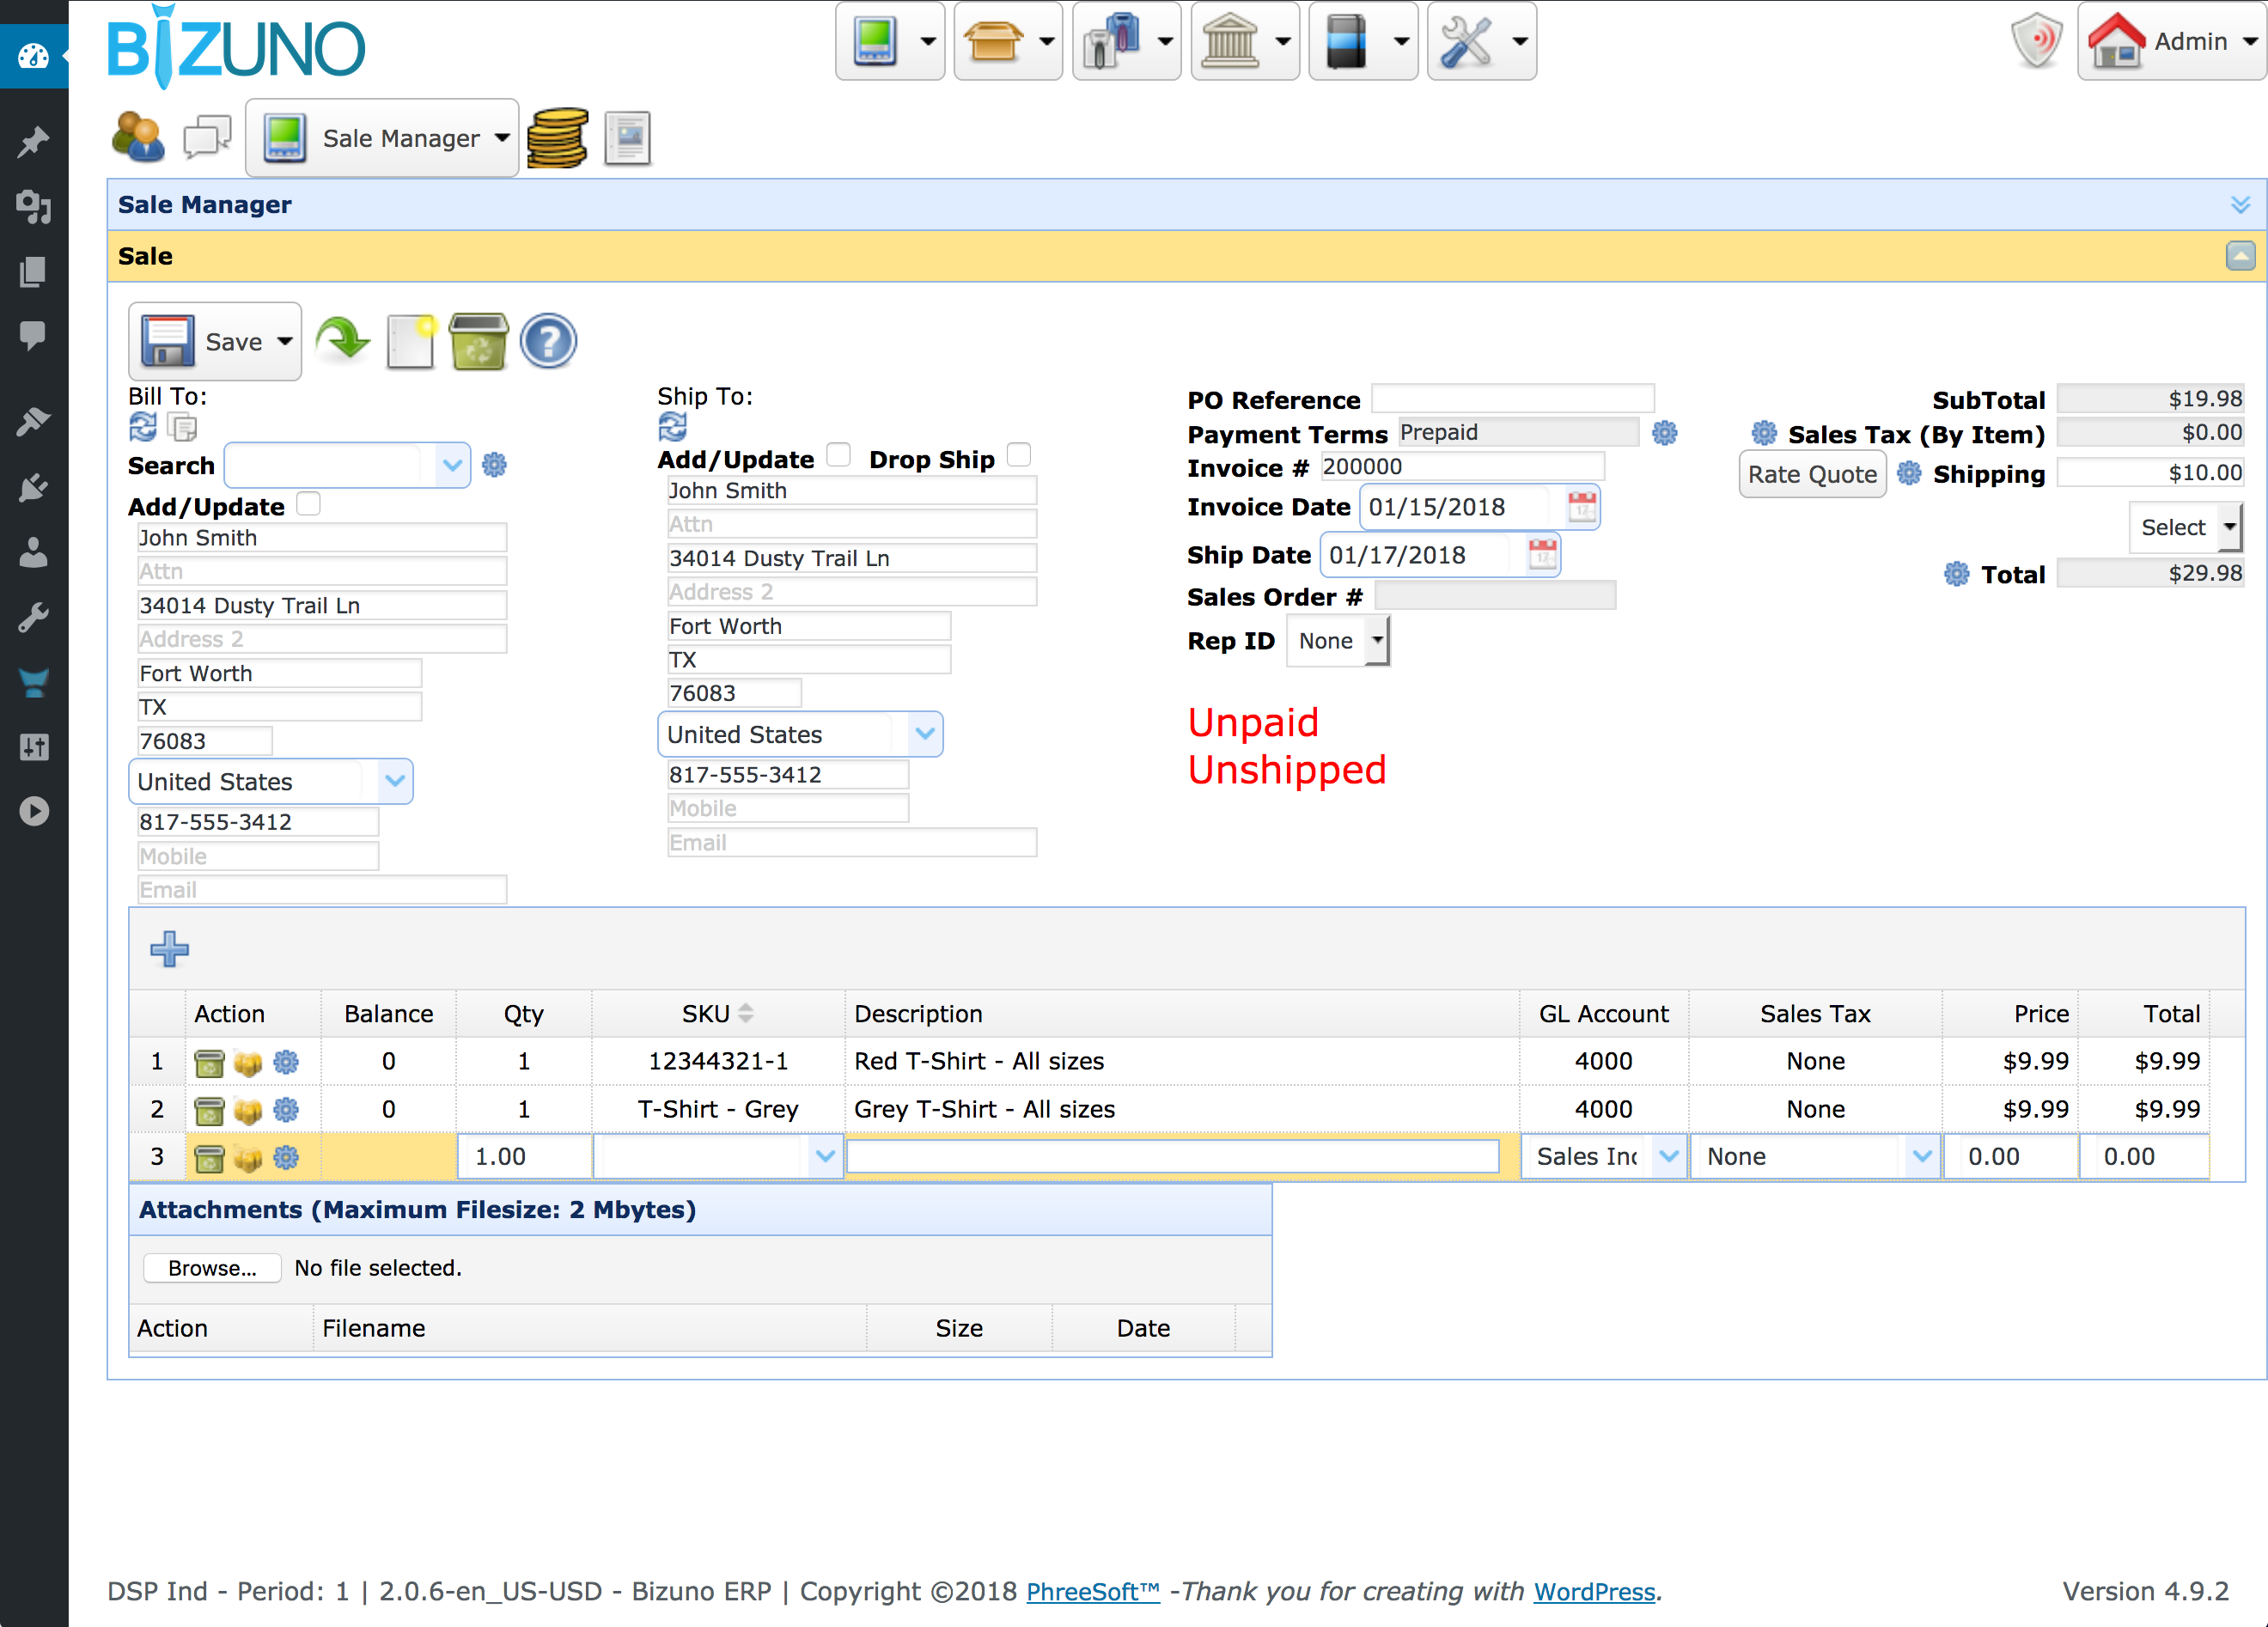Click the trash icon on row 1
Image resolution: width=2268 pixels, height=1627 pixels.
[208, 1062]
